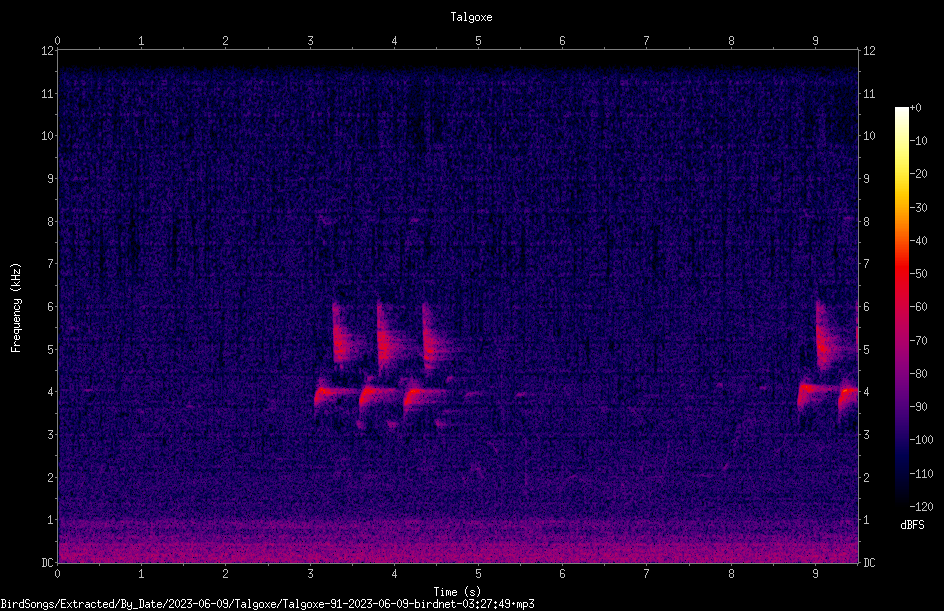Viewport: 944px width, 611px height.
Task: Click the "4" kHz tick on the right frequency axis
Action: 867,392
